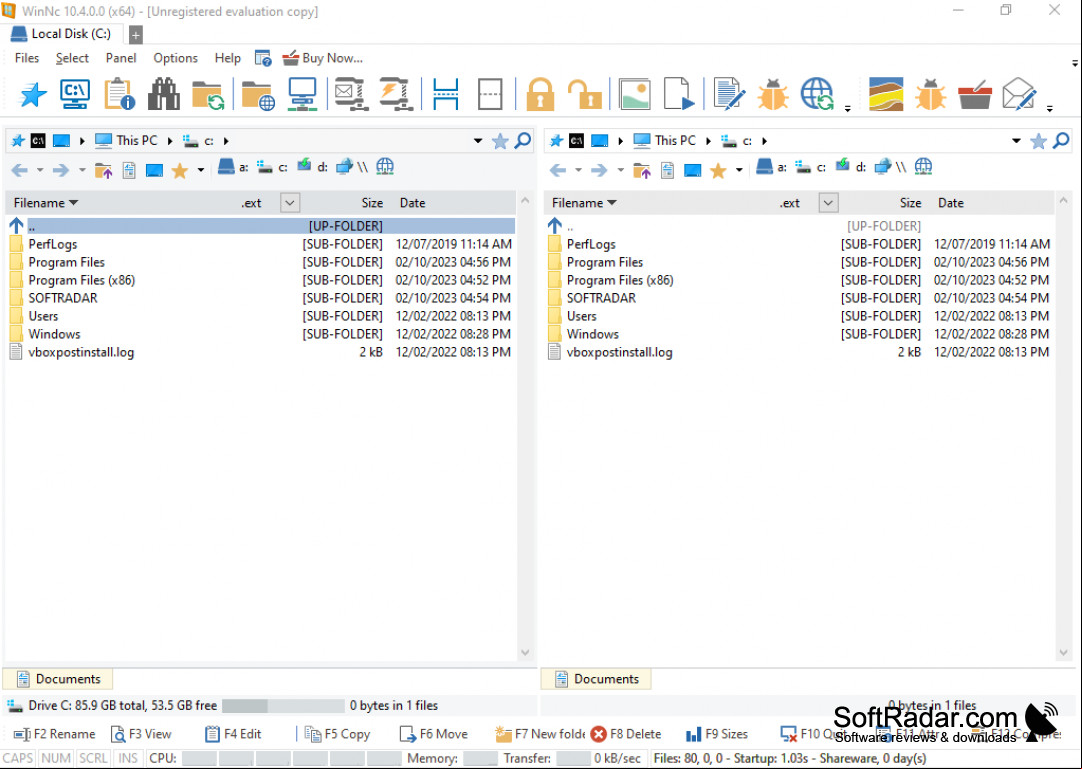Select the right panel Documents tab

click(x=596, y=679)
